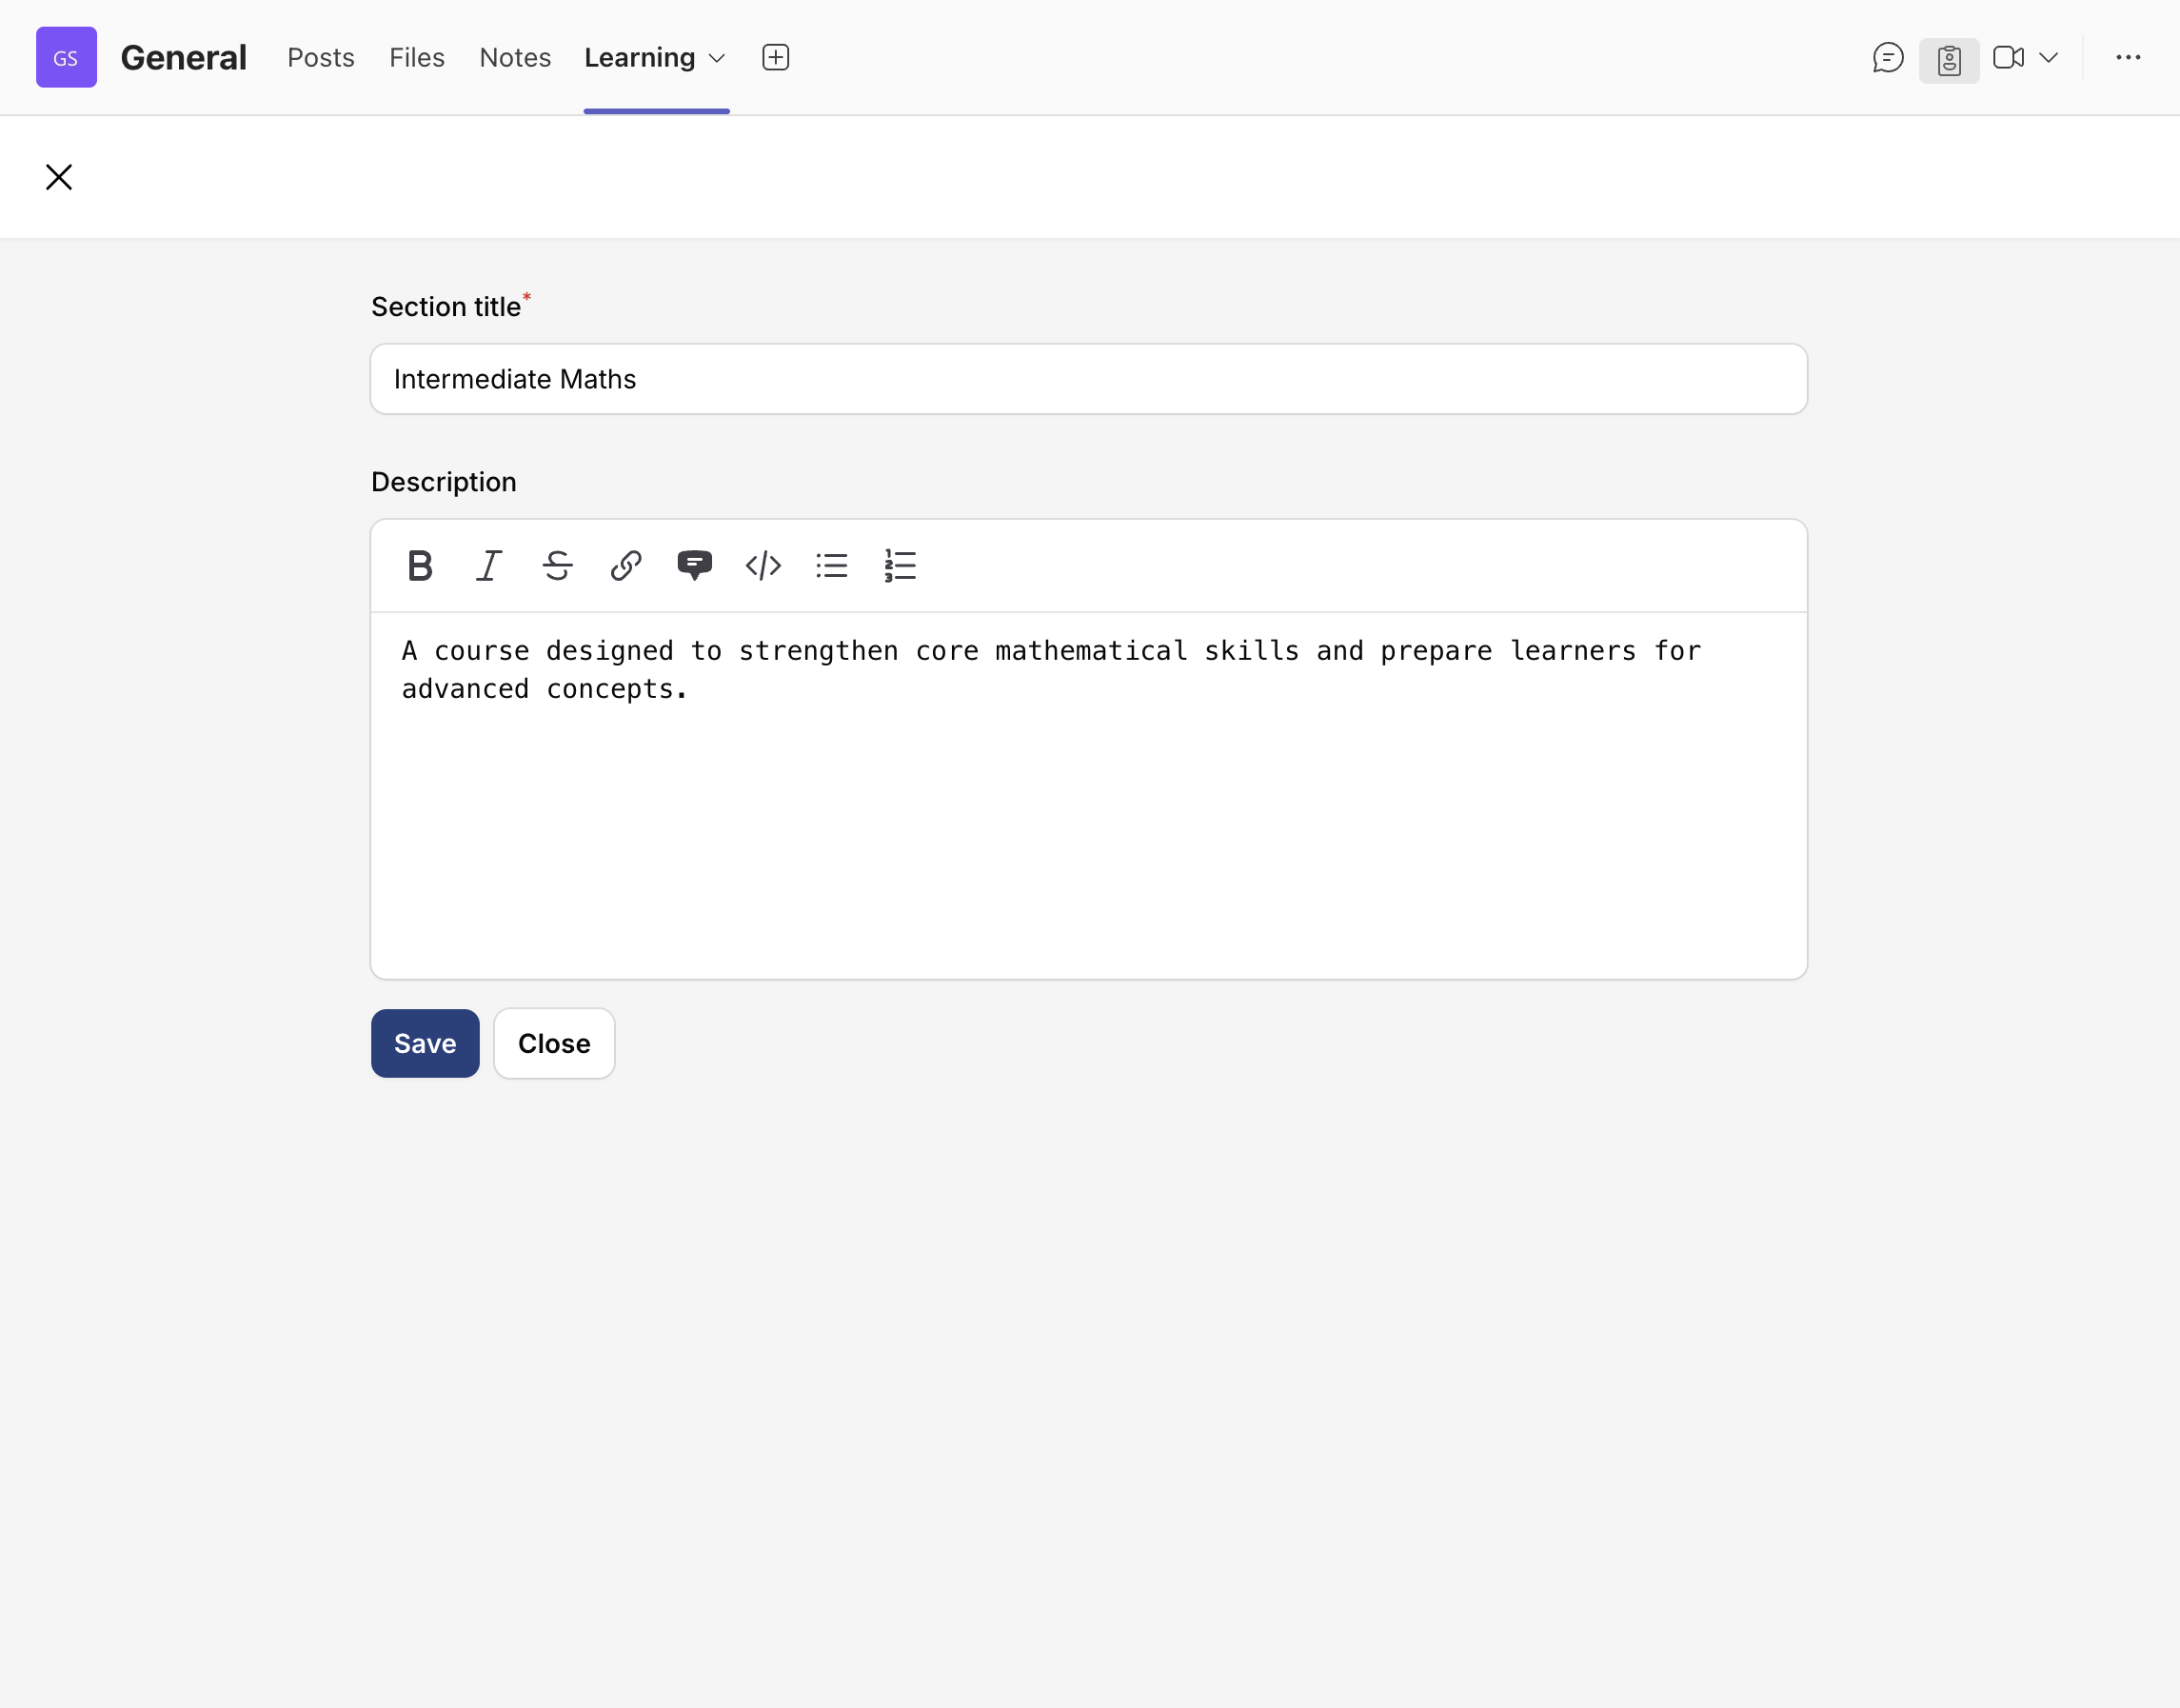Apply italic formatting to description
The height and width of the screenshot is (1708, 2180).
coord(488,566)
